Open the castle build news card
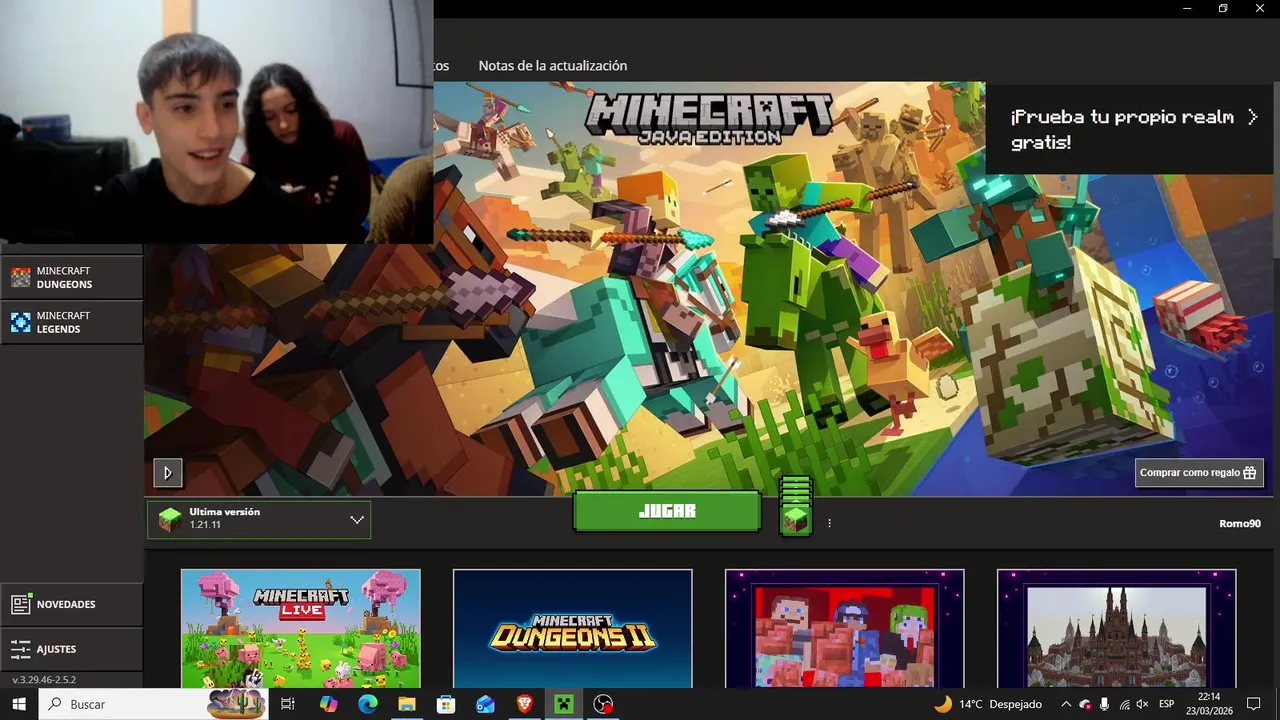The width and height of the screenshot is (1280, 720). [1117, 629]
